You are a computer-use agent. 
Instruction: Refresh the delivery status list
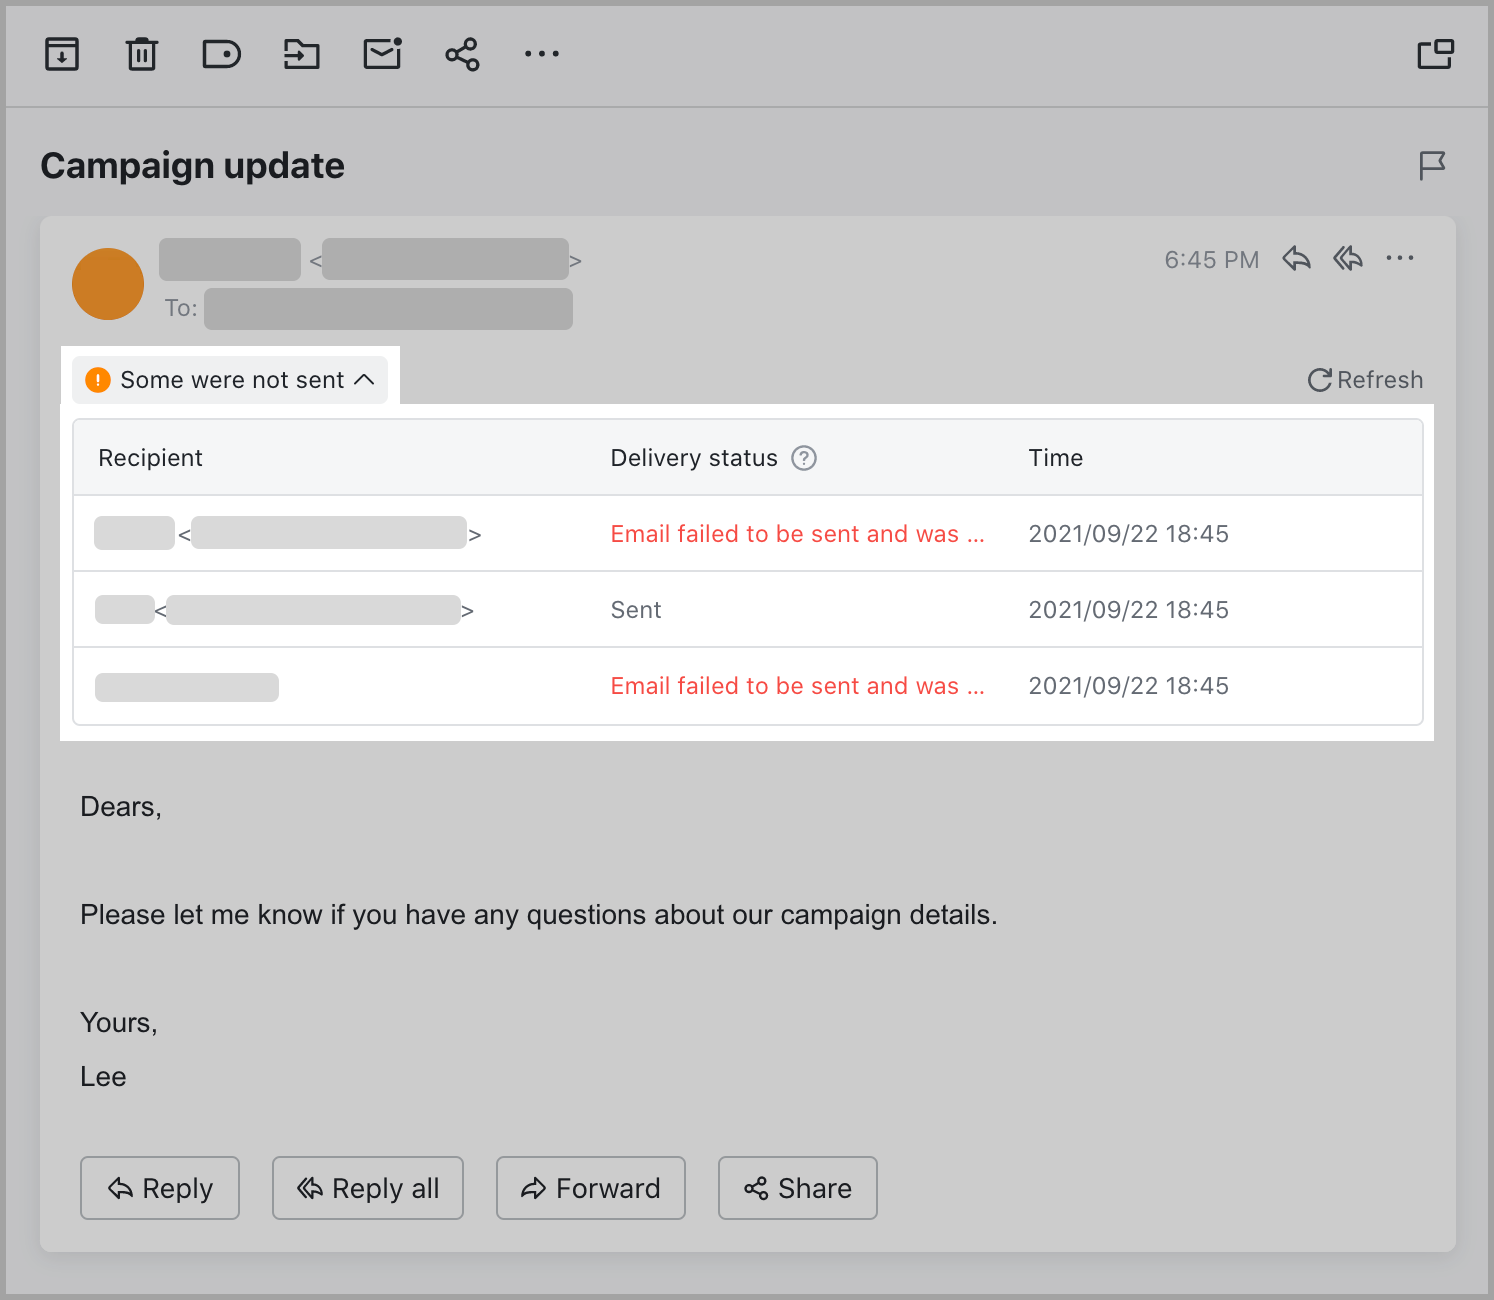point(1364,379)
